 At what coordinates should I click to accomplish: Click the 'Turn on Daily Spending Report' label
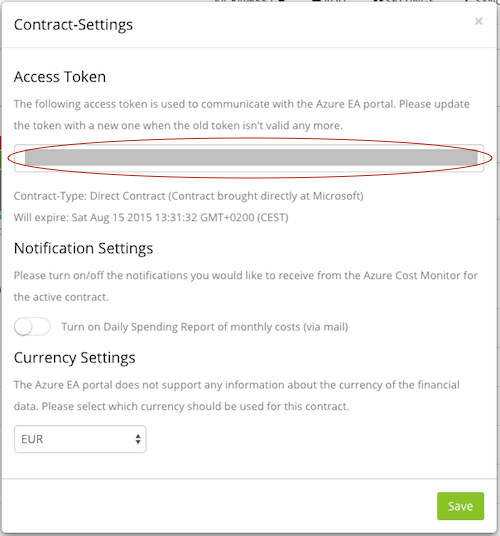point(204,327)
